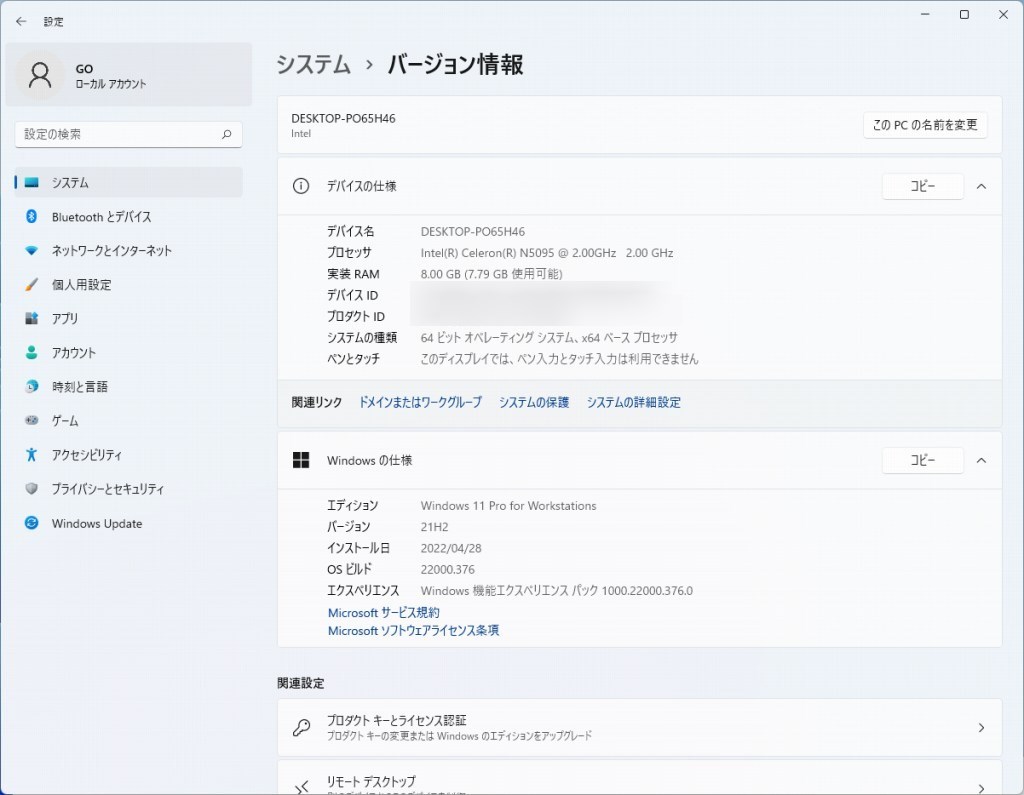Go to ネットワークとインターネット settings
1024x795 pixels.
click(x=129, y=250)
